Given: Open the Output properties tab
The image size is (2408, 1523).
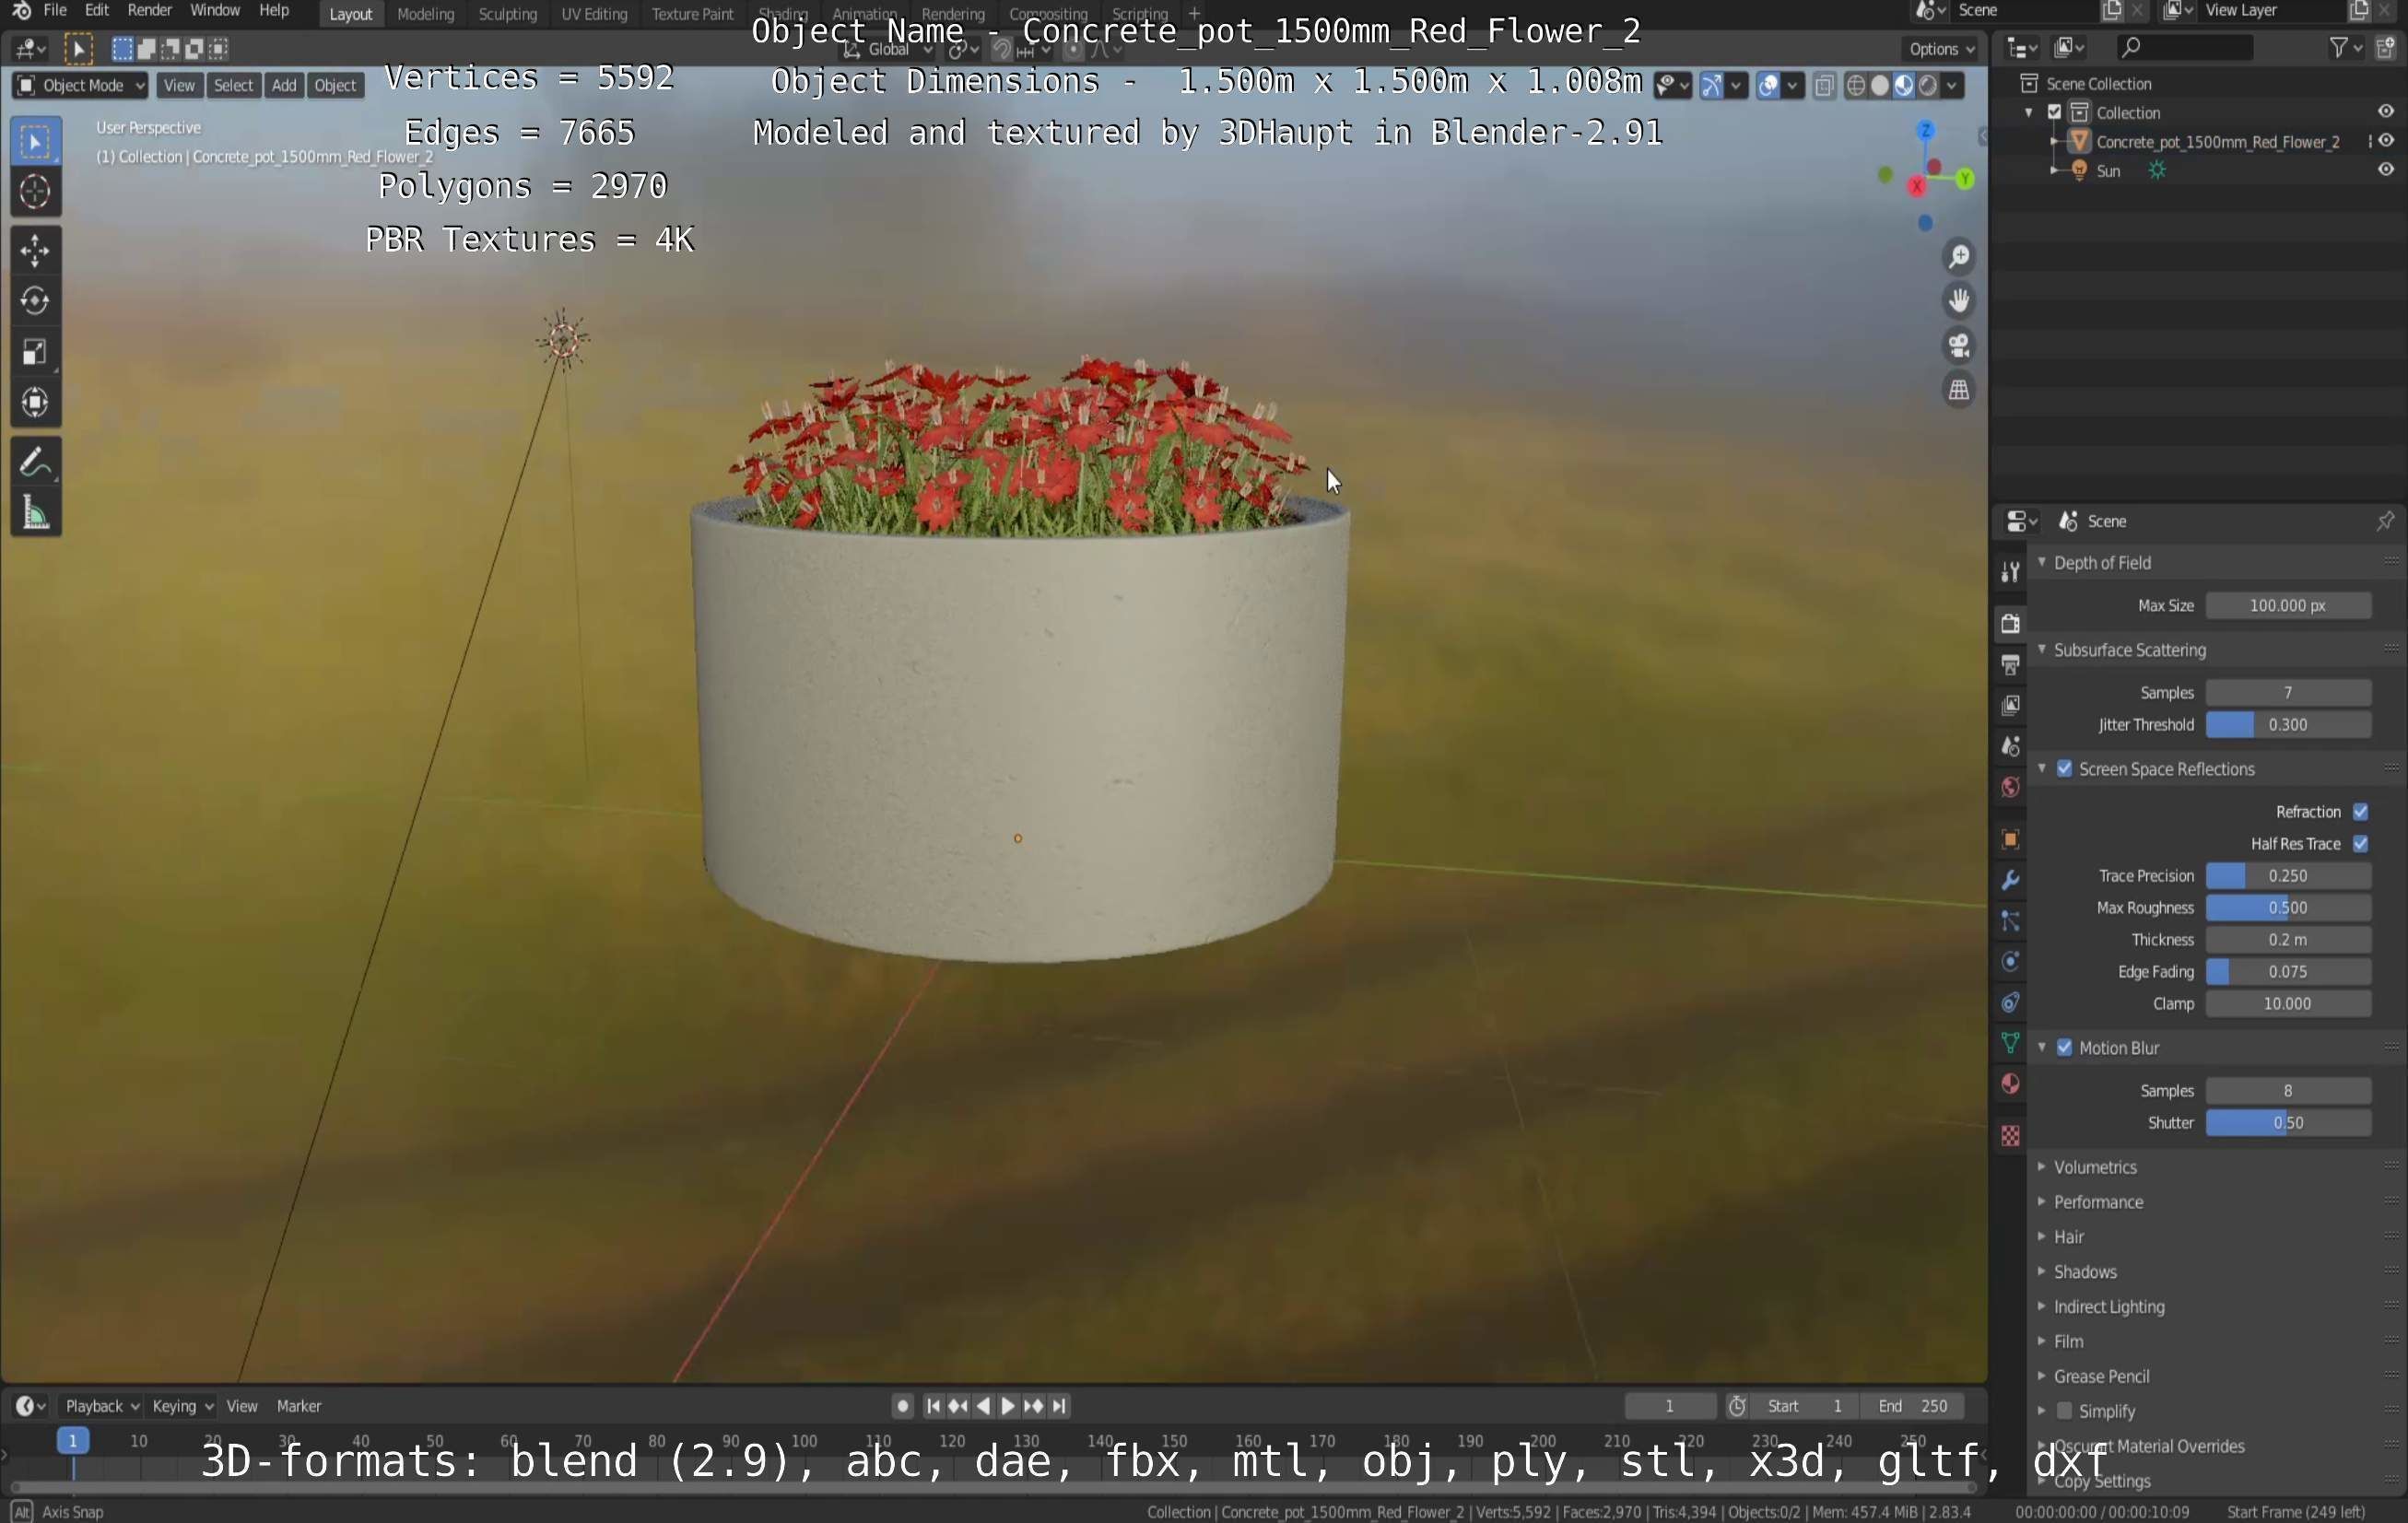Looking at the screenshot, I should [x=2009, y=664].
